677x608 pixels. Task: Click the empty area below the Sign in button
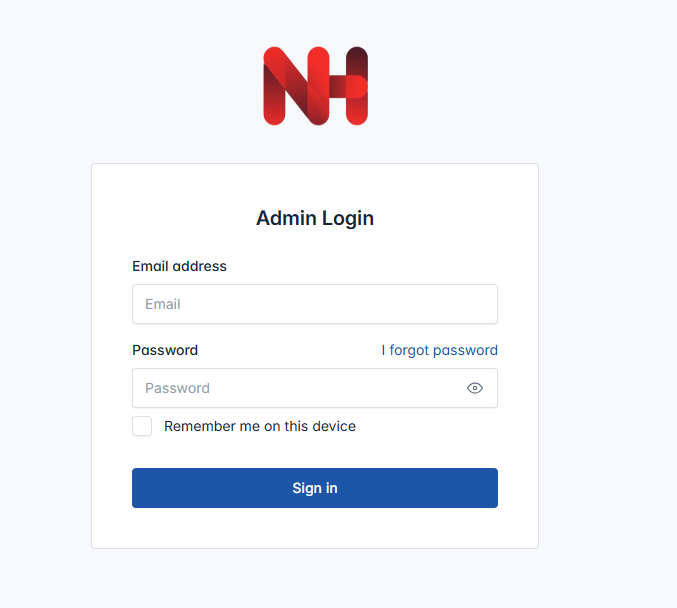315,528
